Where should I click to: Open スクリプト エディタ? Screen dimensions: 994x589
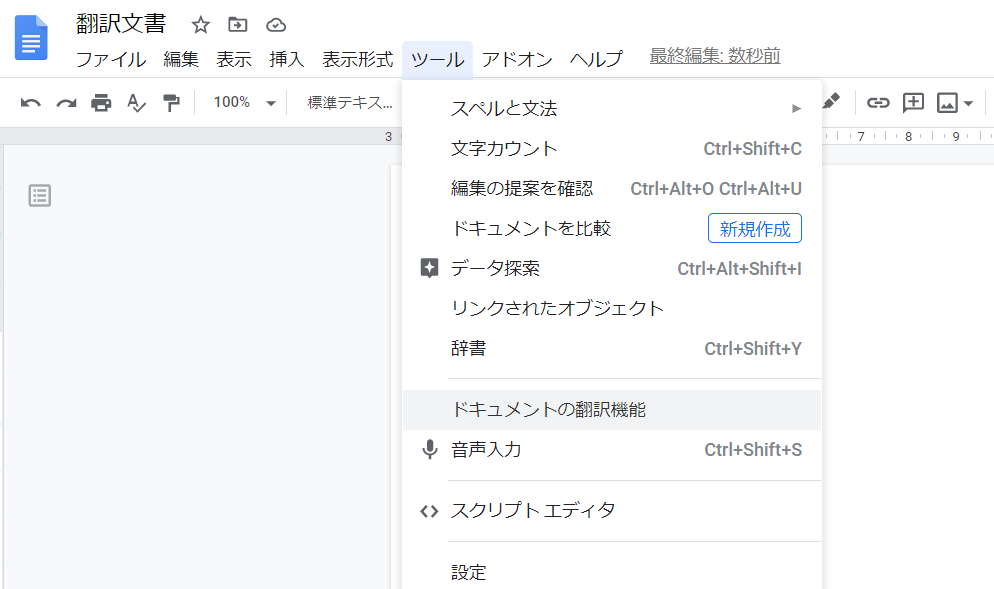pyautogui.click(x=612, y=510)
